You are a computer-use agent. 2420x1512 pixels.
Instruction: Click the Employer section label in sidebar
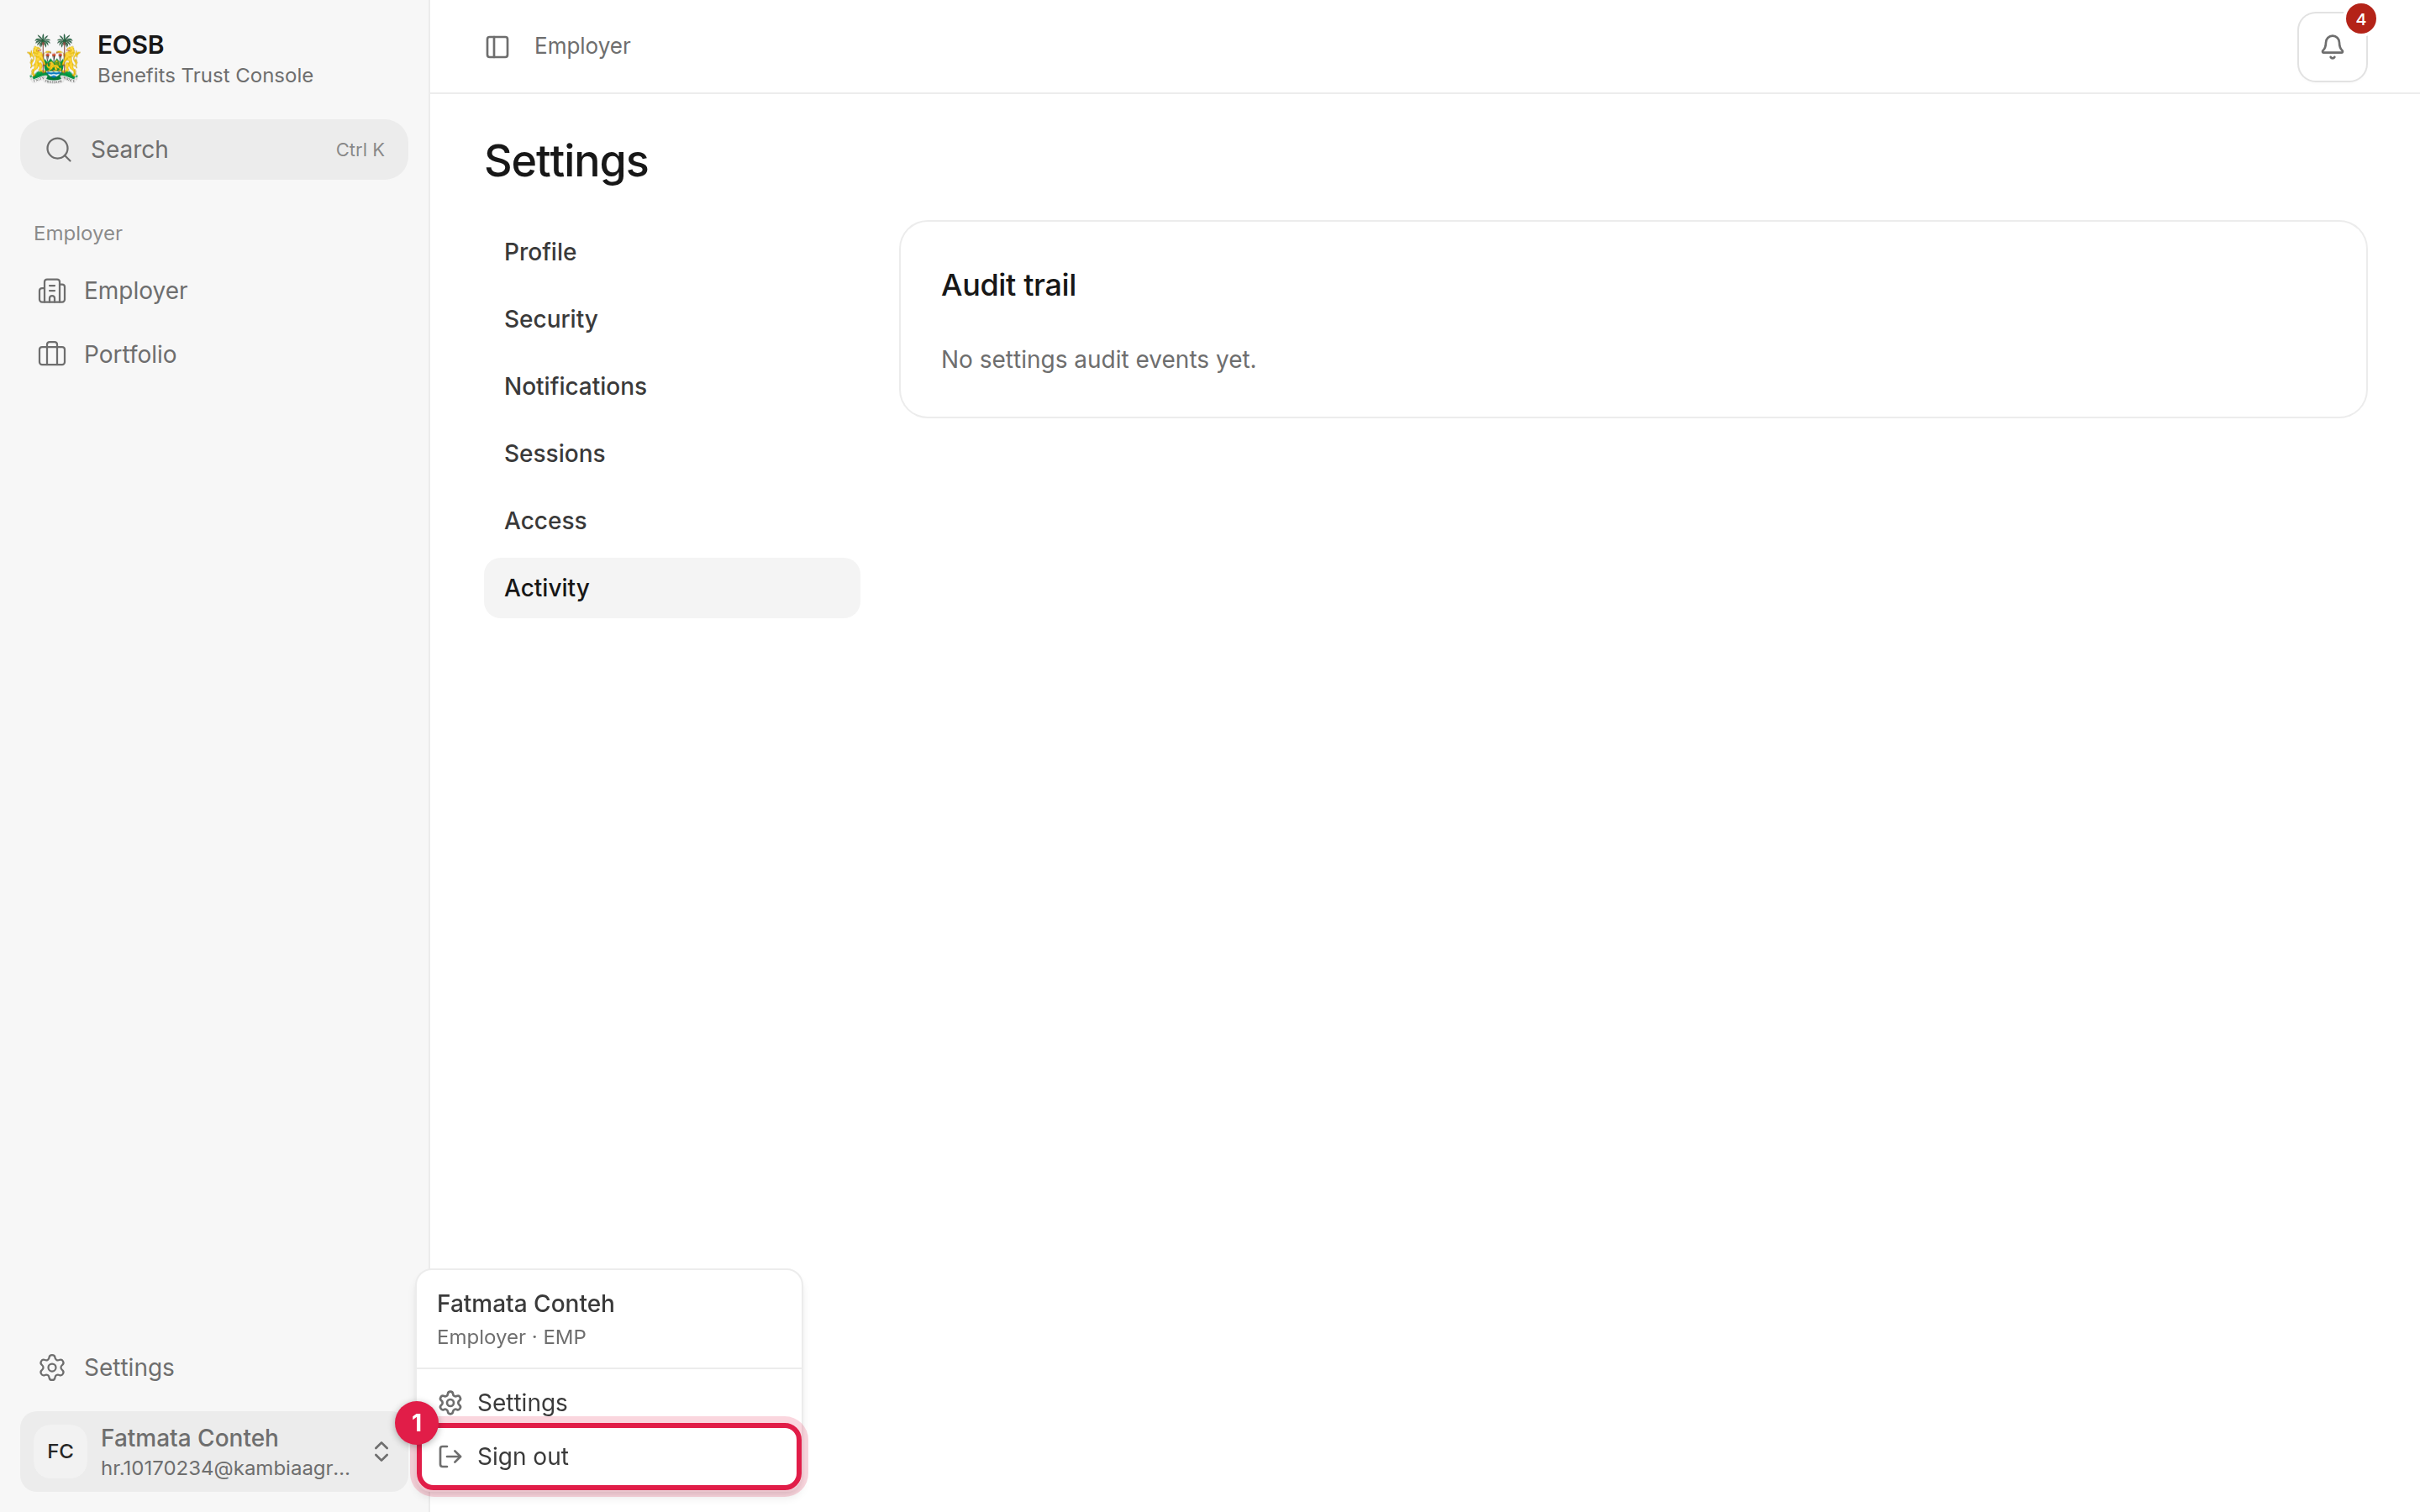coord(78,233)
